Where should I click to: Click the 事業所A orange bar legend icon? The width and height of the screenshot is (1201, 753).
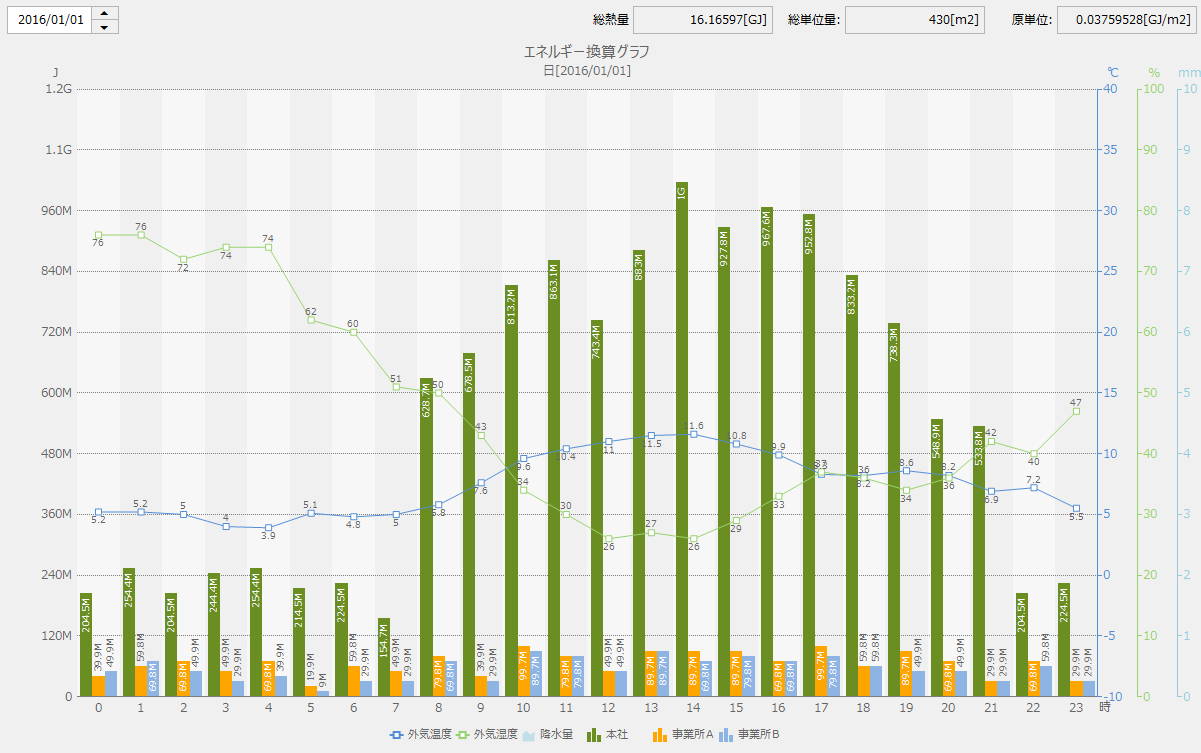pyautogui.click(x=660, y=735)
